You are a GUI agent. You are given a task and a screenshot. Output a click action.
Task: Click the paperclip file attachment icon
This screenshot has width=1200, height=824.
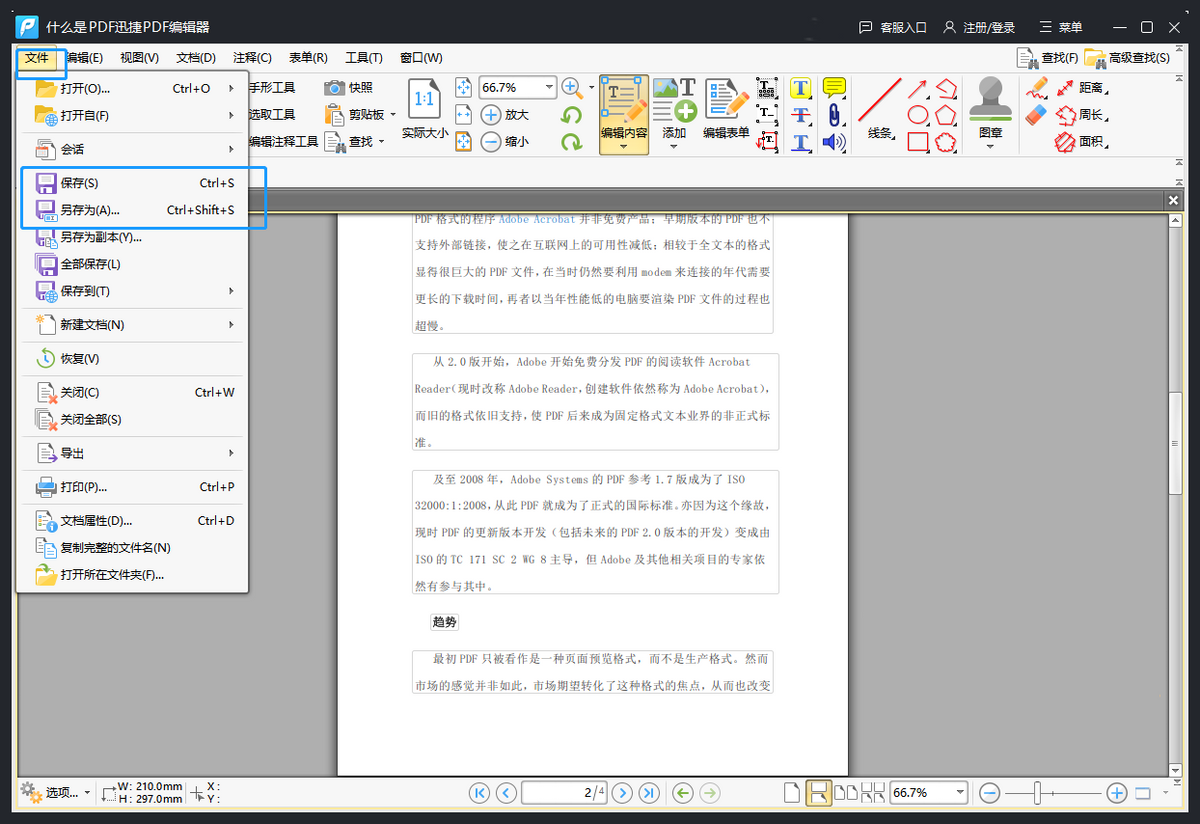click(x=832, y=115)
